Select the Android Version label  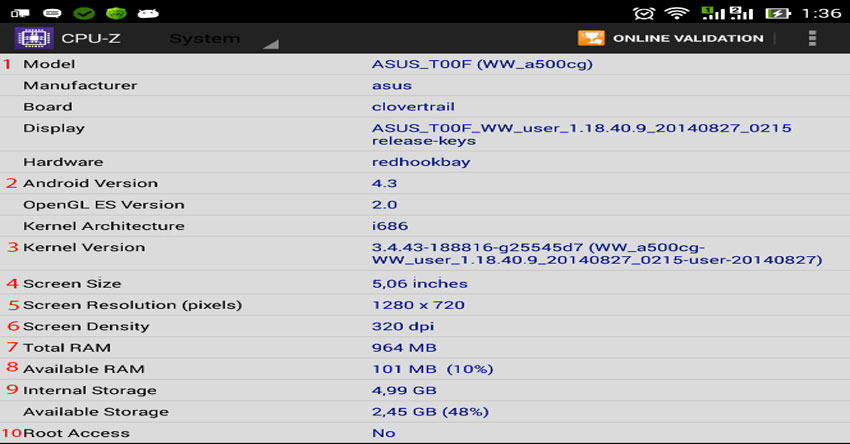(x=91, y=183)
